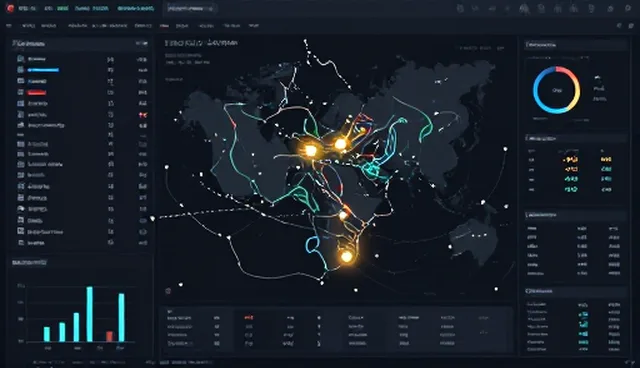Click the first icon in the top-right toolbar group
This screenshot has width=640, height=368.
460,9
